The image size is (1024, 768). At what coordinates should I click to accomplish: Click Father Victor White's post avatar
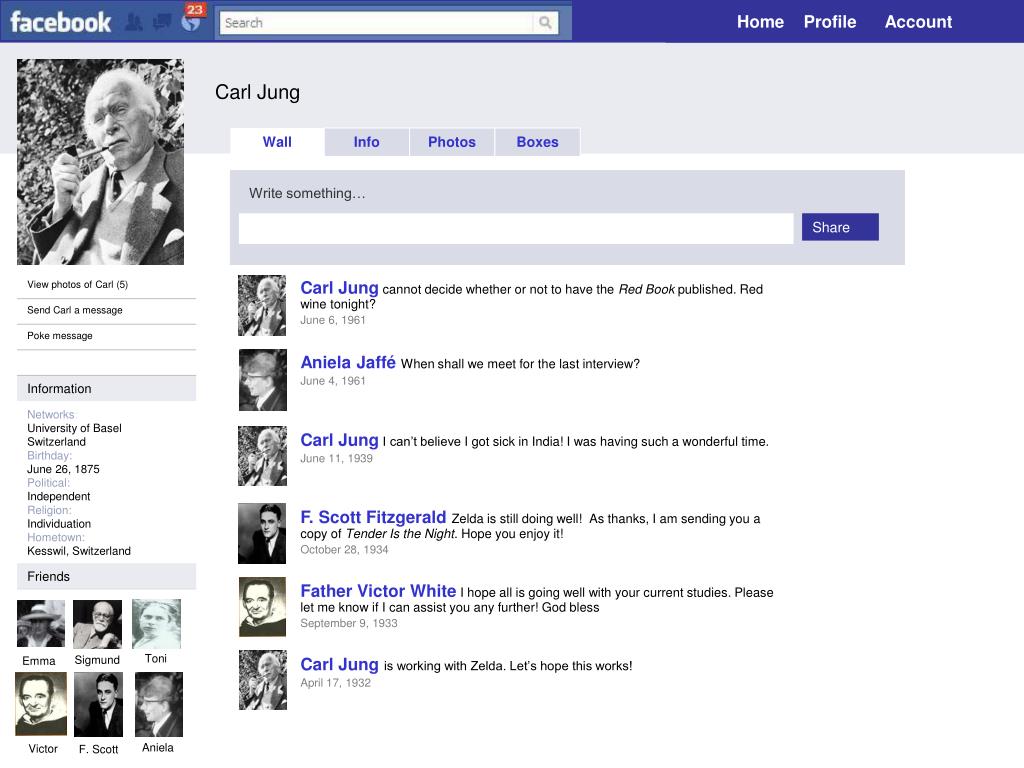coord(263,607)
